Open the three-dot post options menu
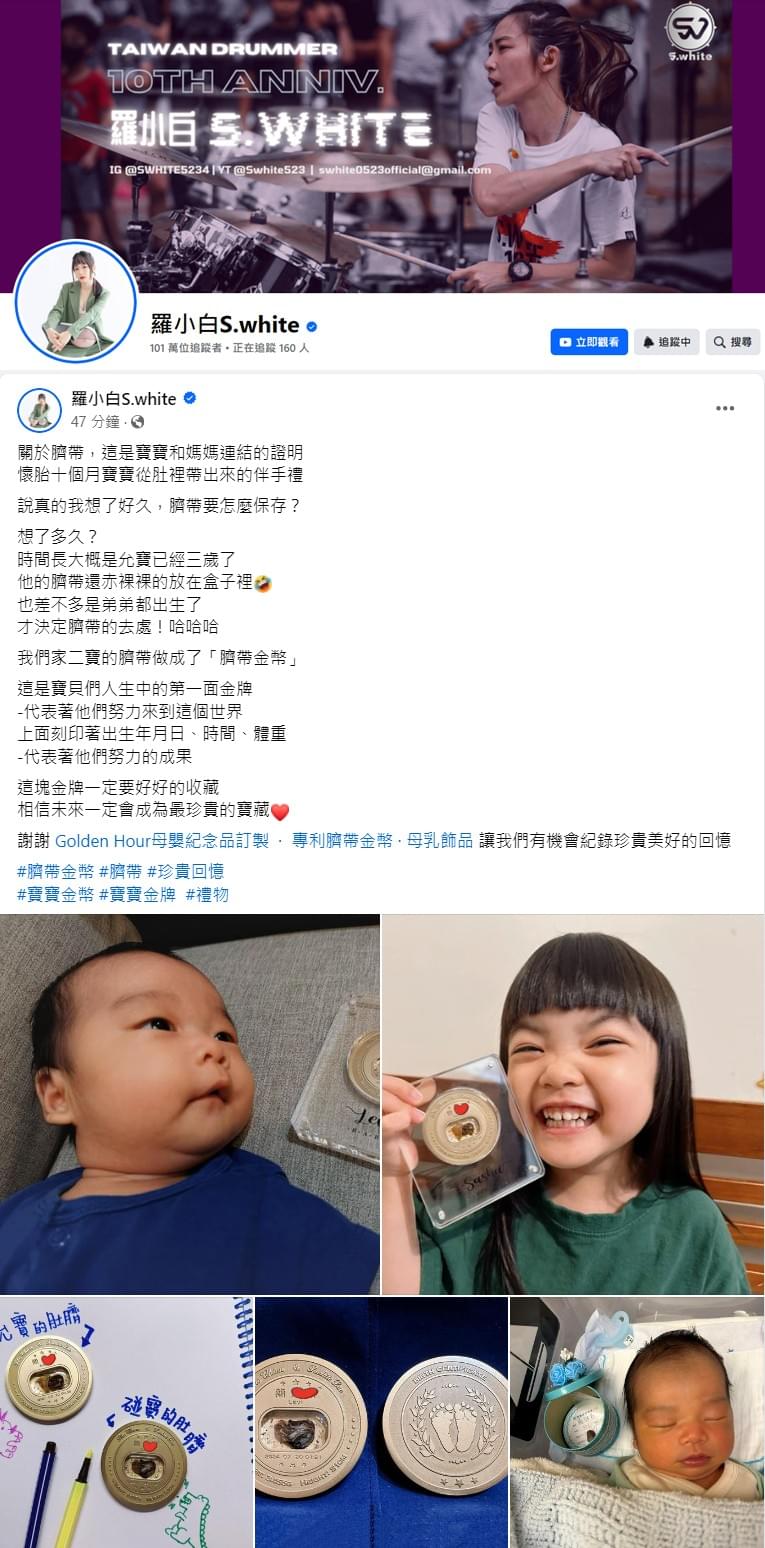This screenshot has height=1548, width=765. [725, 408]
